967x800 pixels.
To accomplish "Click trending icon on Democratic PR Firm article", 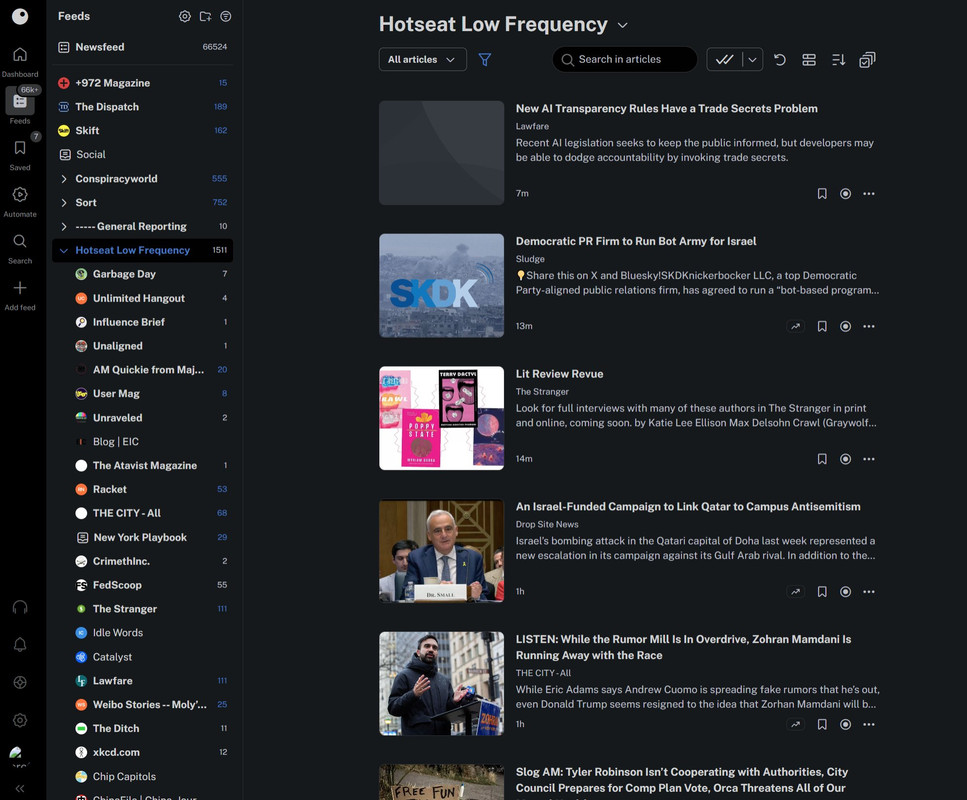I will 796,326.
